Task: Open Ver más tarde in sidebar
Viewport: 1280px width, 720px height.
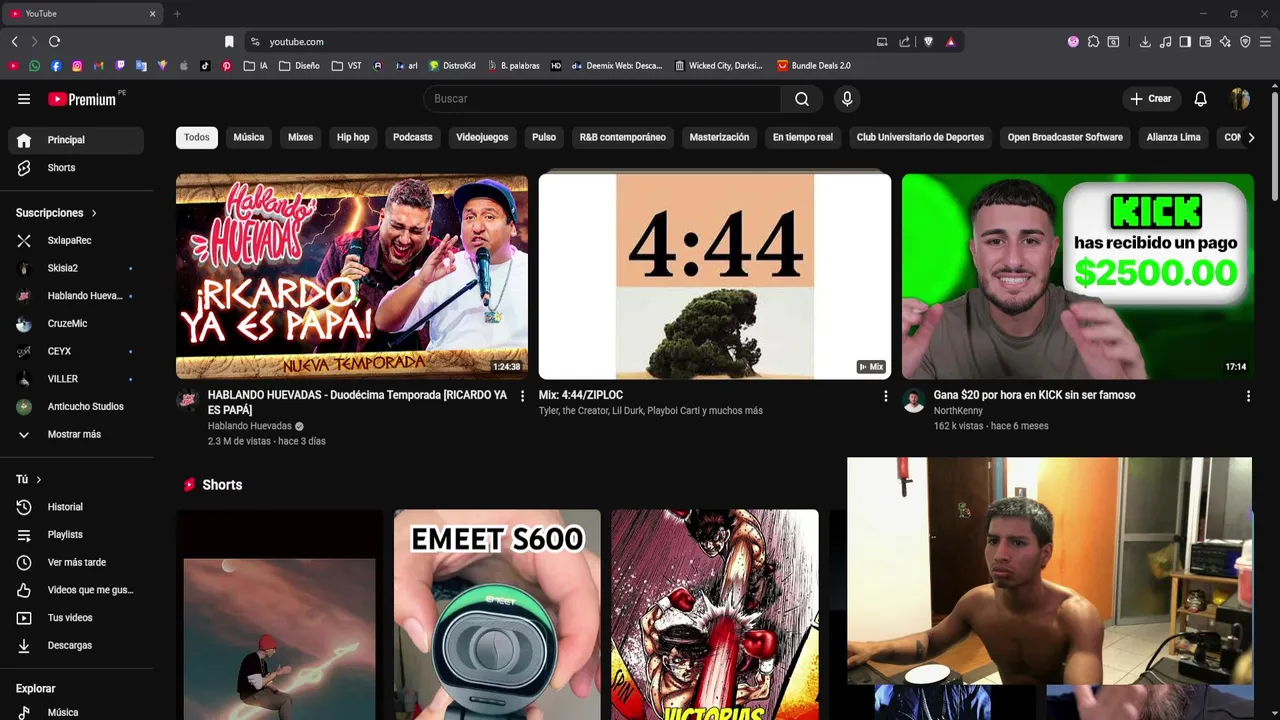Action: pos(76,563)
